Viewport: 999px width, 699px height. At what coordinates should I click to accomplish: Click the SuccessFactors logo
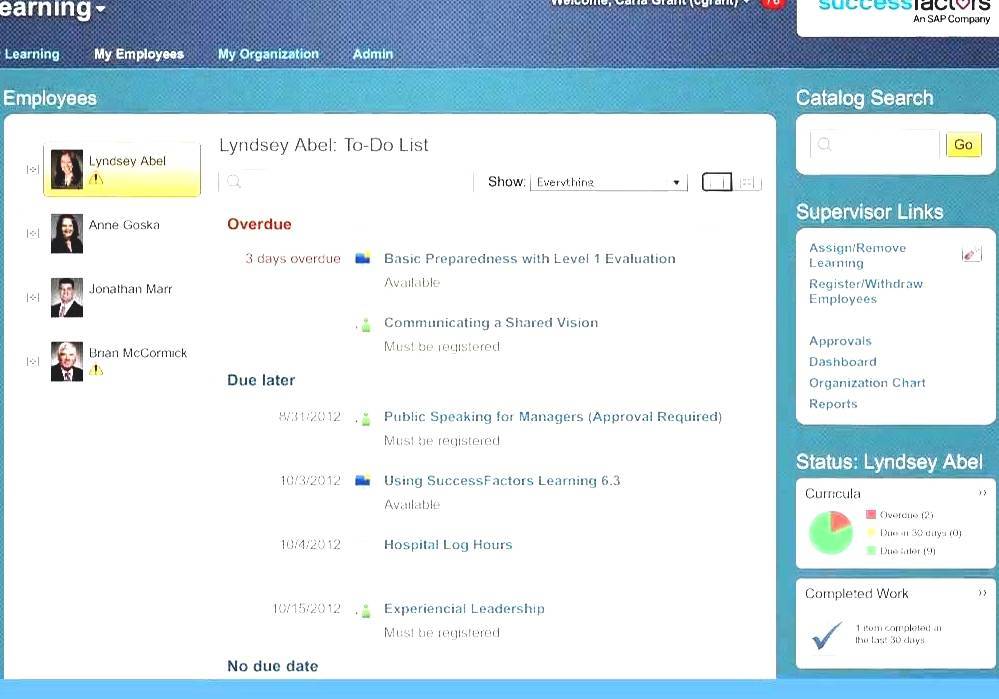point(903,11)
